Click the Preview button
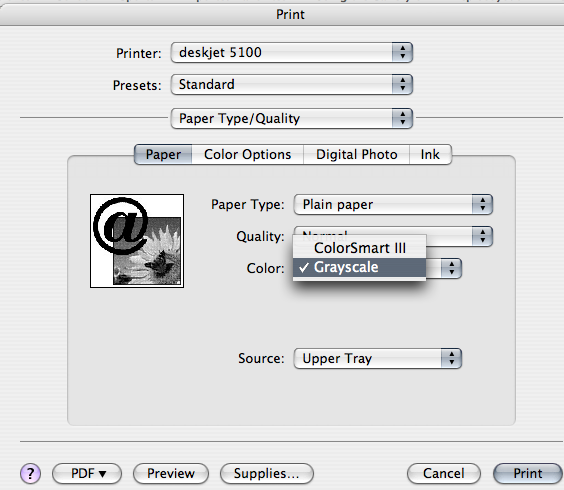The width and height of the screenshot is (564, 490). click(171, 473)
